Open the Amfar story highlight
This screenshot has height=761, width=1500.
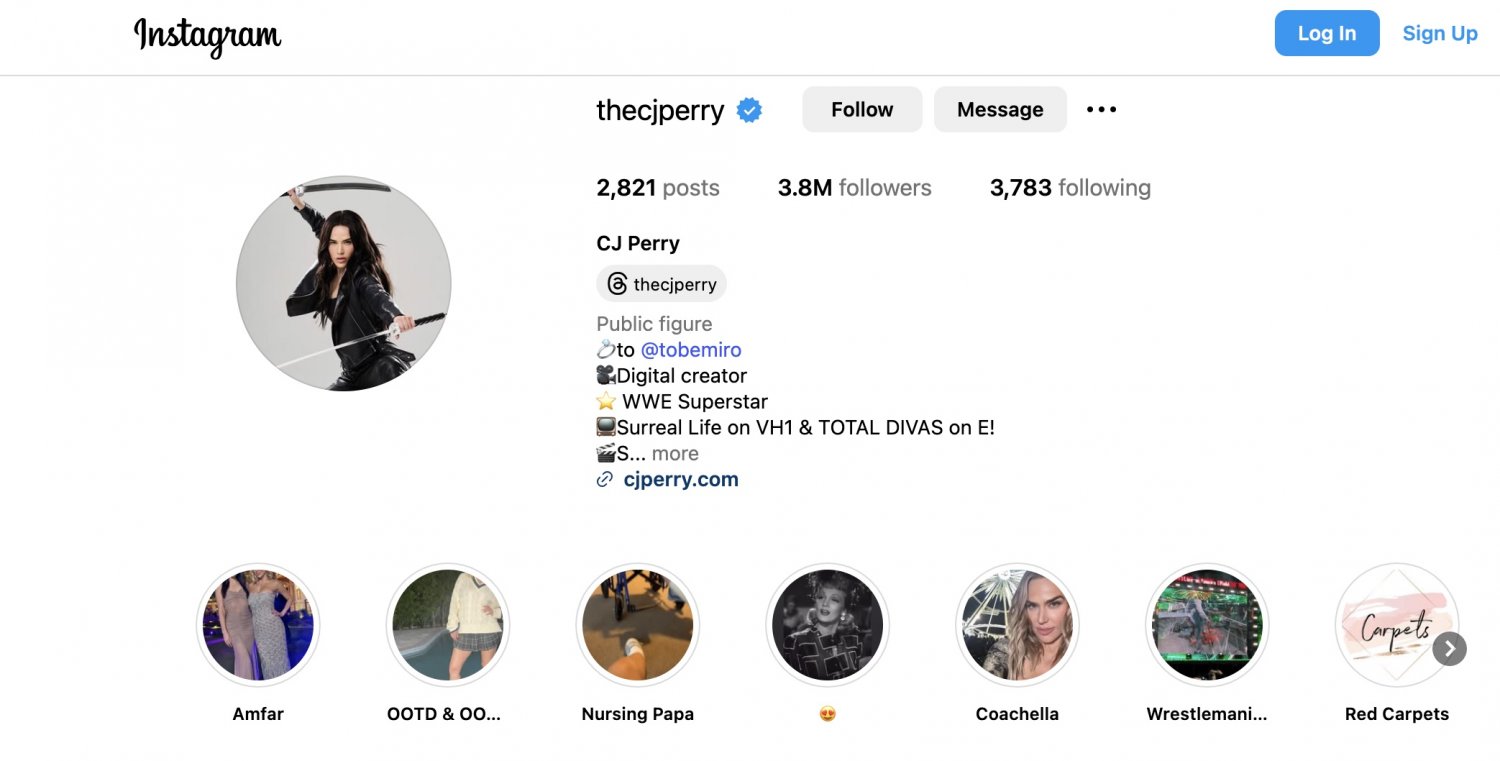[258, 625]
